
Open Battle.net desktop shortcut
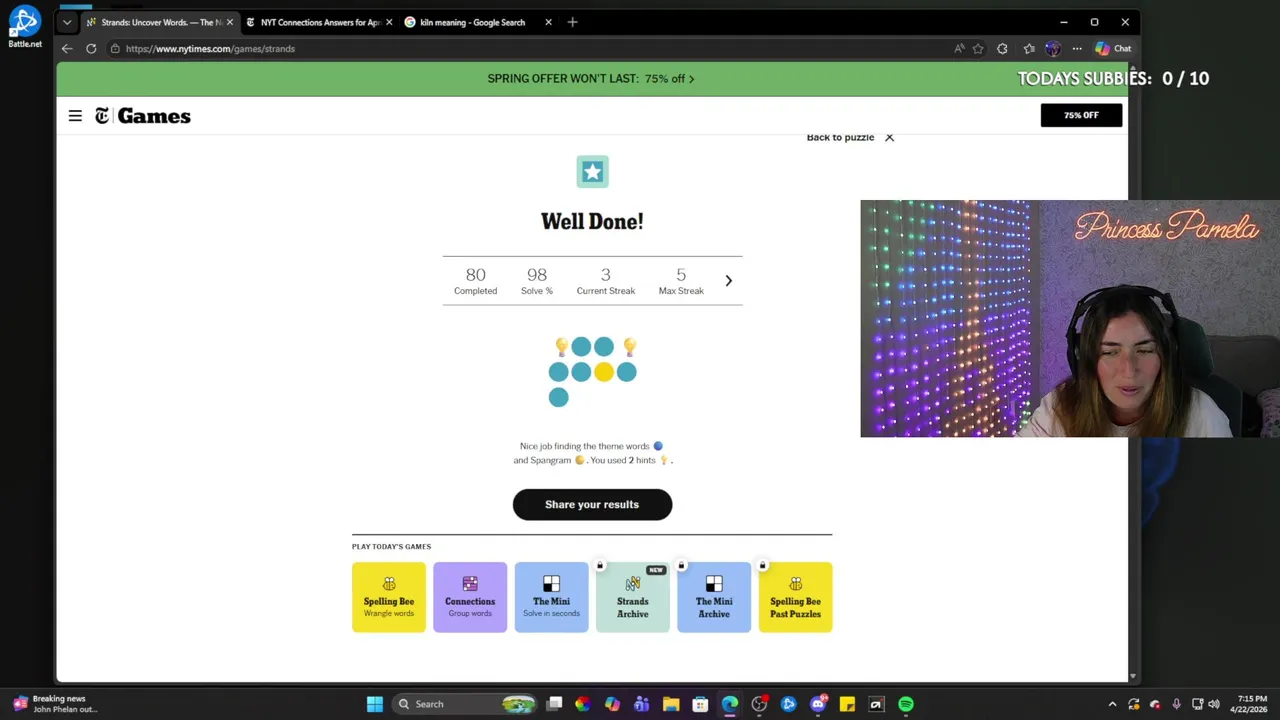point(25,26)
